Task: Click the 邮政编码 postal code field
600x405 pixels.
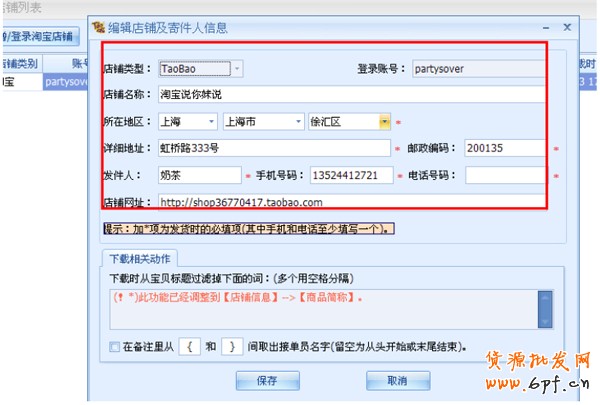Action: tap(504, 148)
